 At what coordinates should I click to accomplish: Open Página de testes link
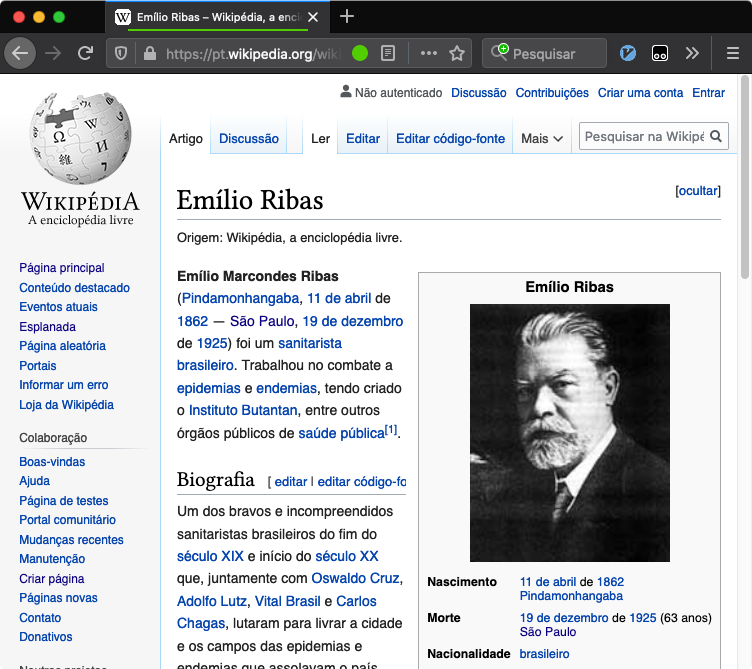tap(64, 501)
